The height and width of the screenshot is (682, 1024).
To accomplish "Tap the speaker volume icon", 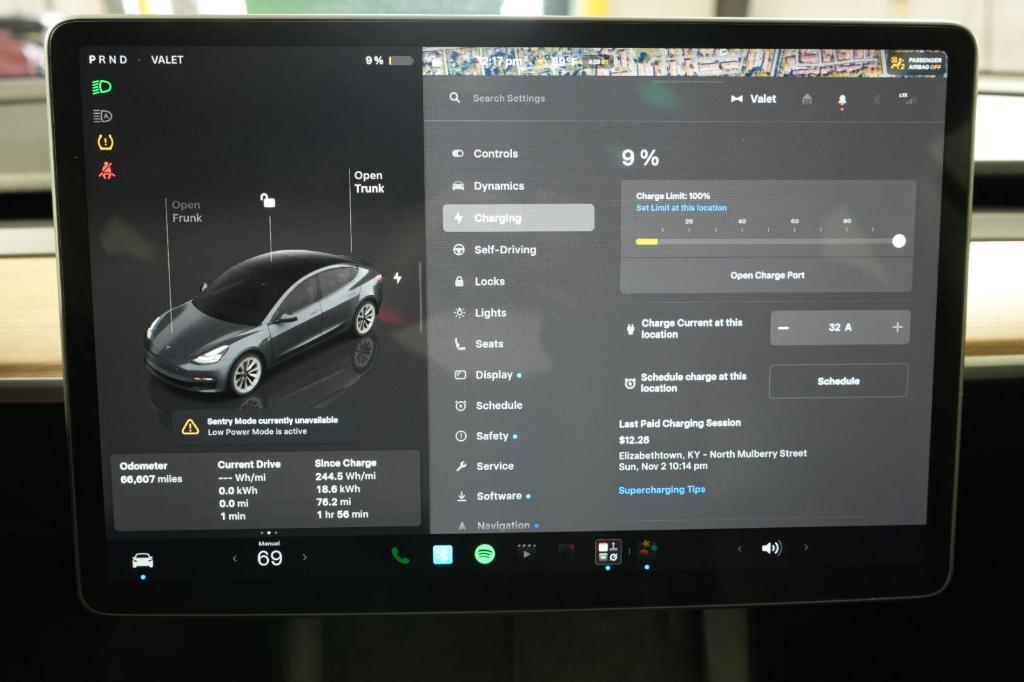I will (x=771, y=547).
